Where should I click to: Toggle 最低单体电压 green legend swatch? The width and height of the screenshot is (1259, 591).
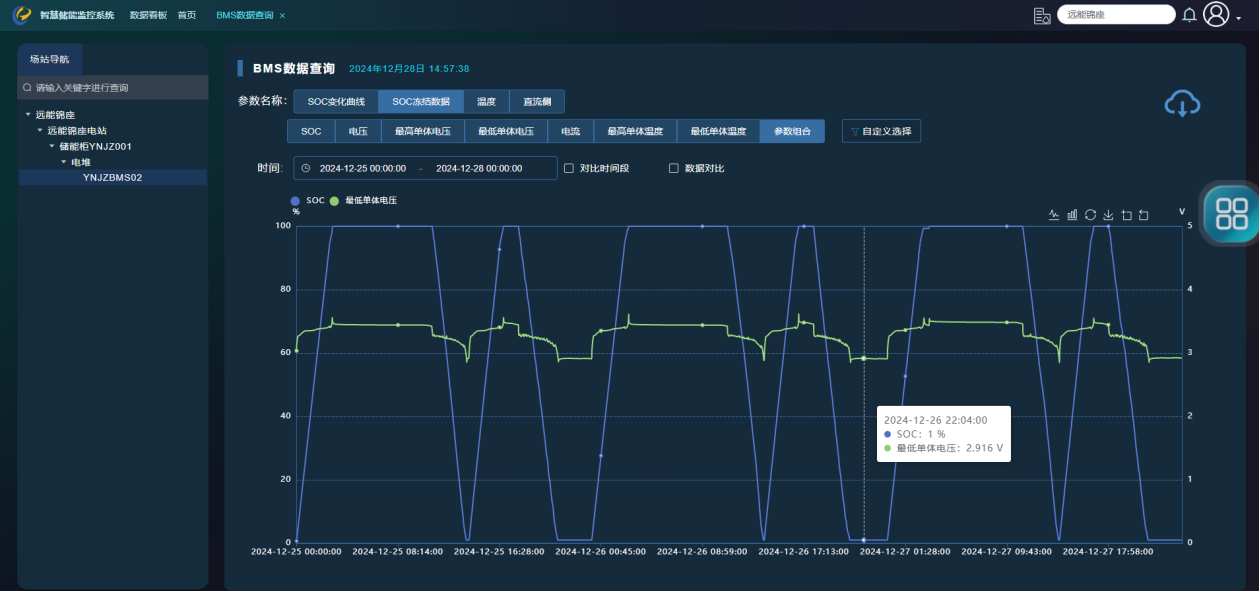click(335, 201)
